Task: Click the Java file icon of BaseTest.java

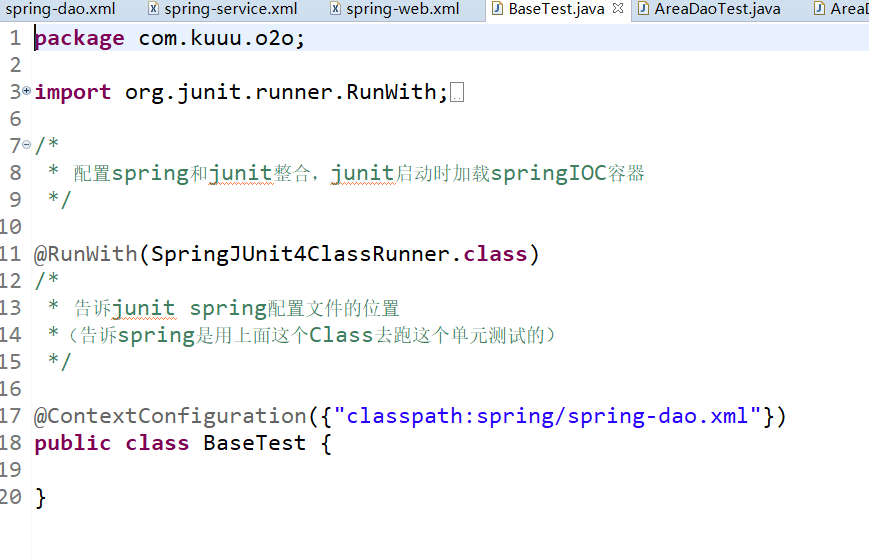Action: click(497, 9)
